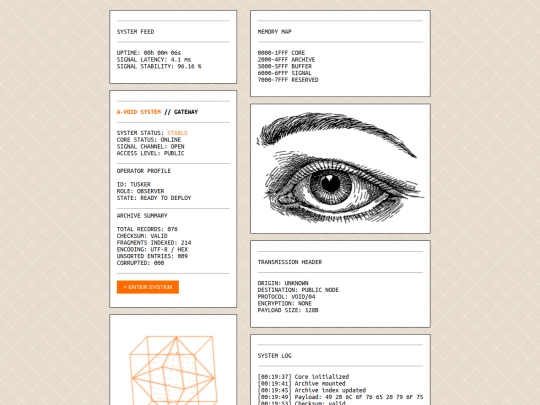Click the ENTER SYSTEM button
The width and height of the screenshot is (540, 405).
(x=148, y=287)
